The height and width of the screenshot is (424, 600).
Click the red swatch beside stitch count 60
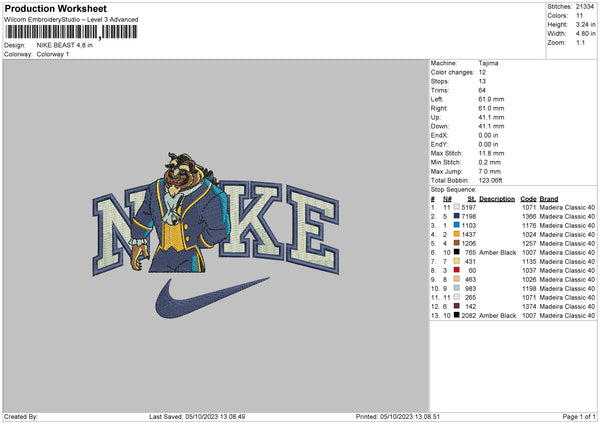457,270
